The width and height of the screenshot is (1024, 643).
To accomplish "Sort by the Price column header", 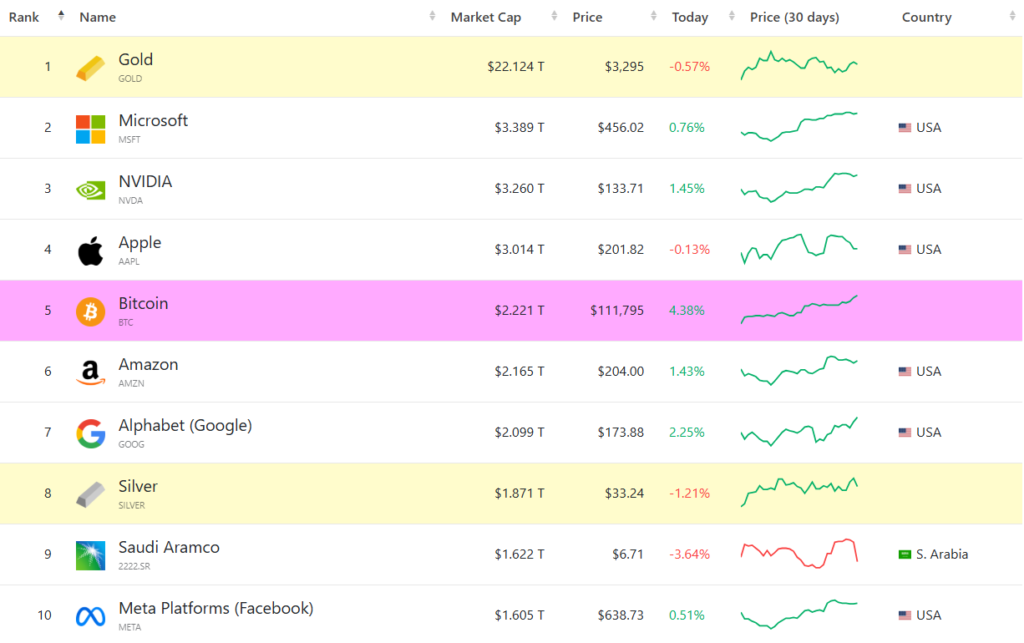I will 587,17.
